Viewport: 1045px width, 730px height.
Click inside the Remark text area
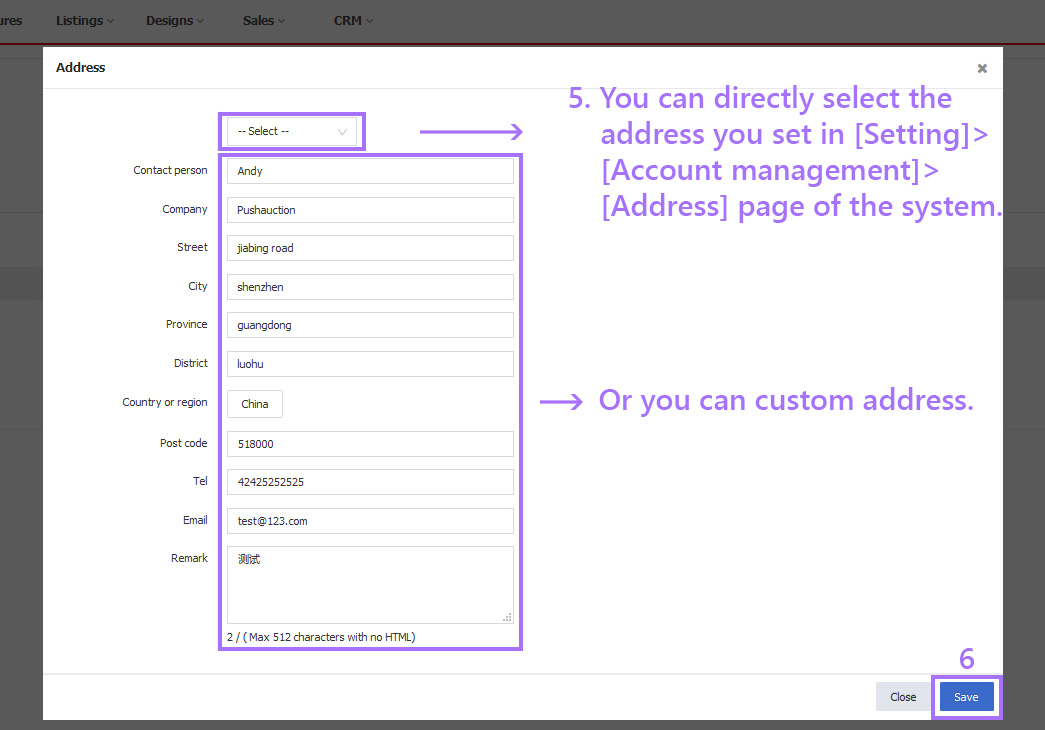(x=370, y=585)
